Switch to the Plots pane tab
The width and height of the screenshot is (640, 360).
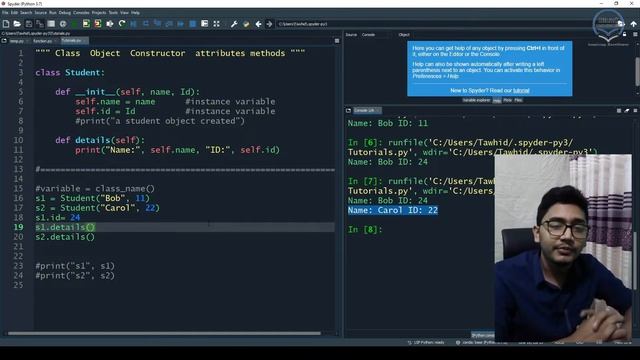tap(507, 100)
